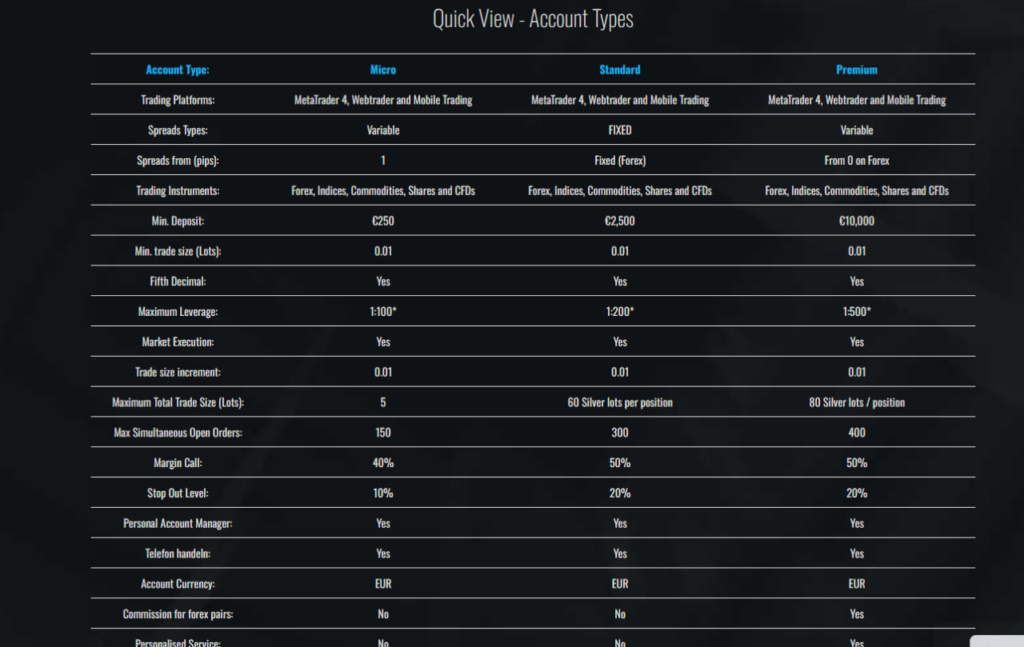Click the "80 Silver lots / position" cell
The width and height of the screenshot is (1024, 647).
(x=857, y=402)
